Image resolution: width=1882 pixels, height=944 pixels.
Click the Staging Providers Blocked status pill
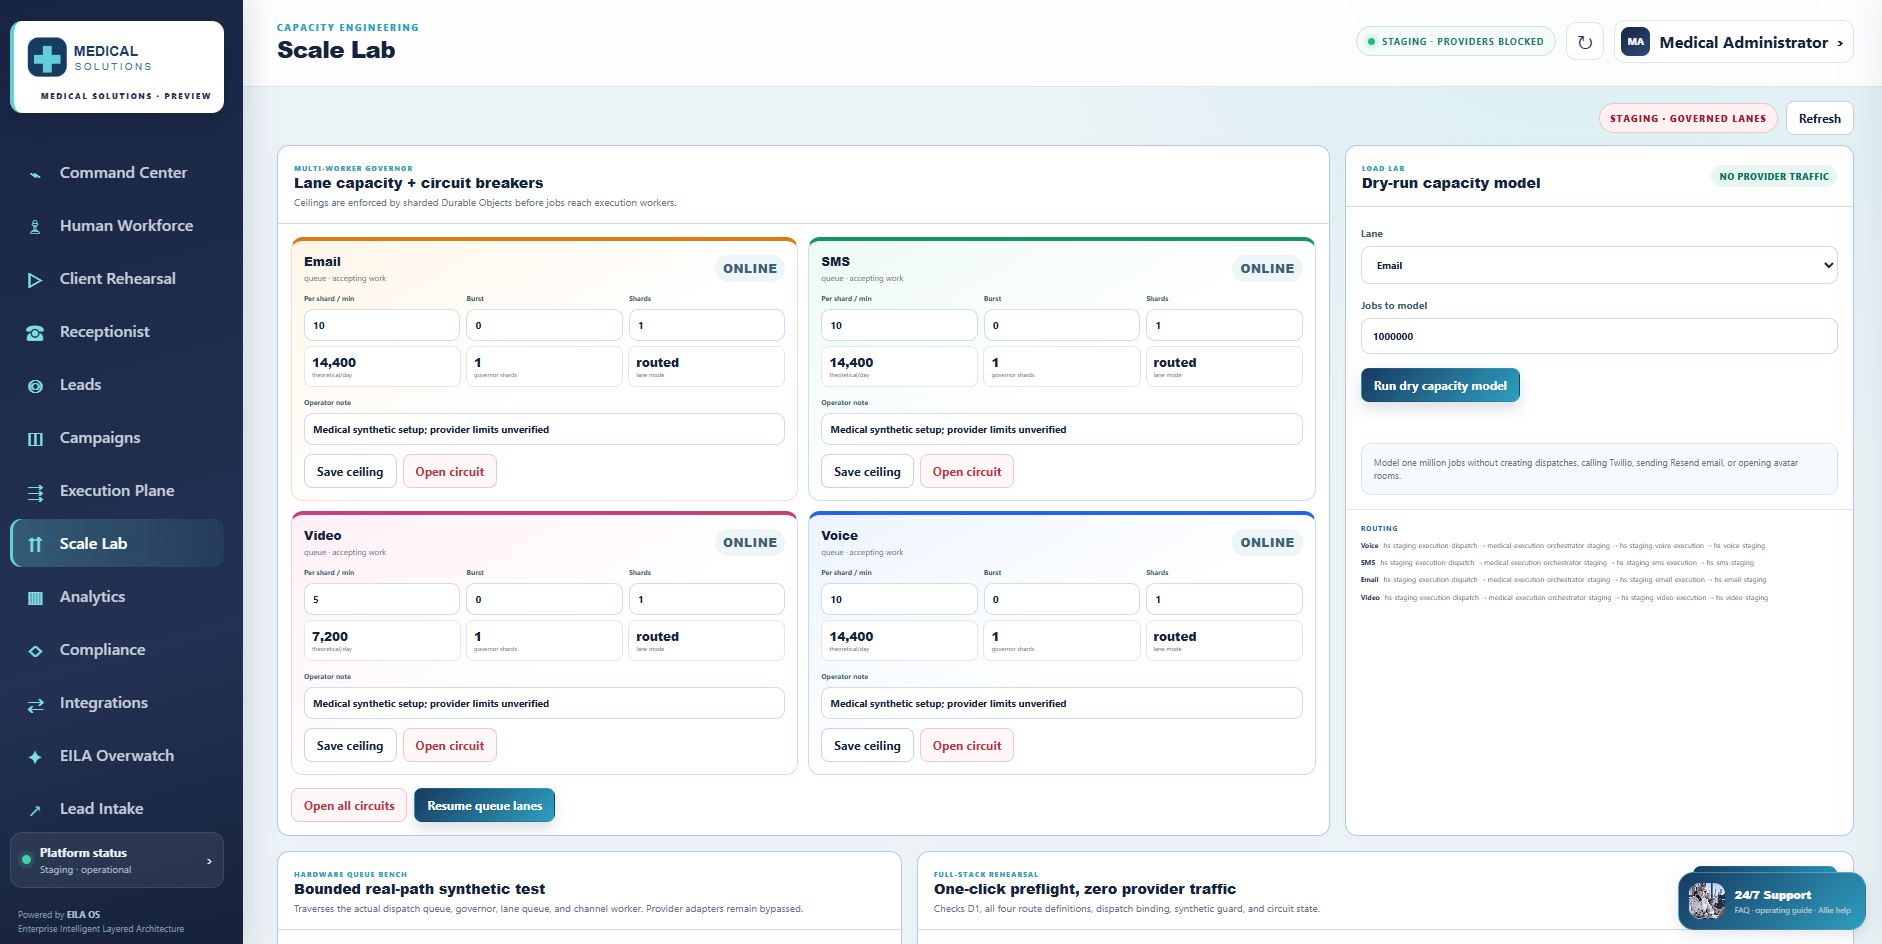point(1455,42)
